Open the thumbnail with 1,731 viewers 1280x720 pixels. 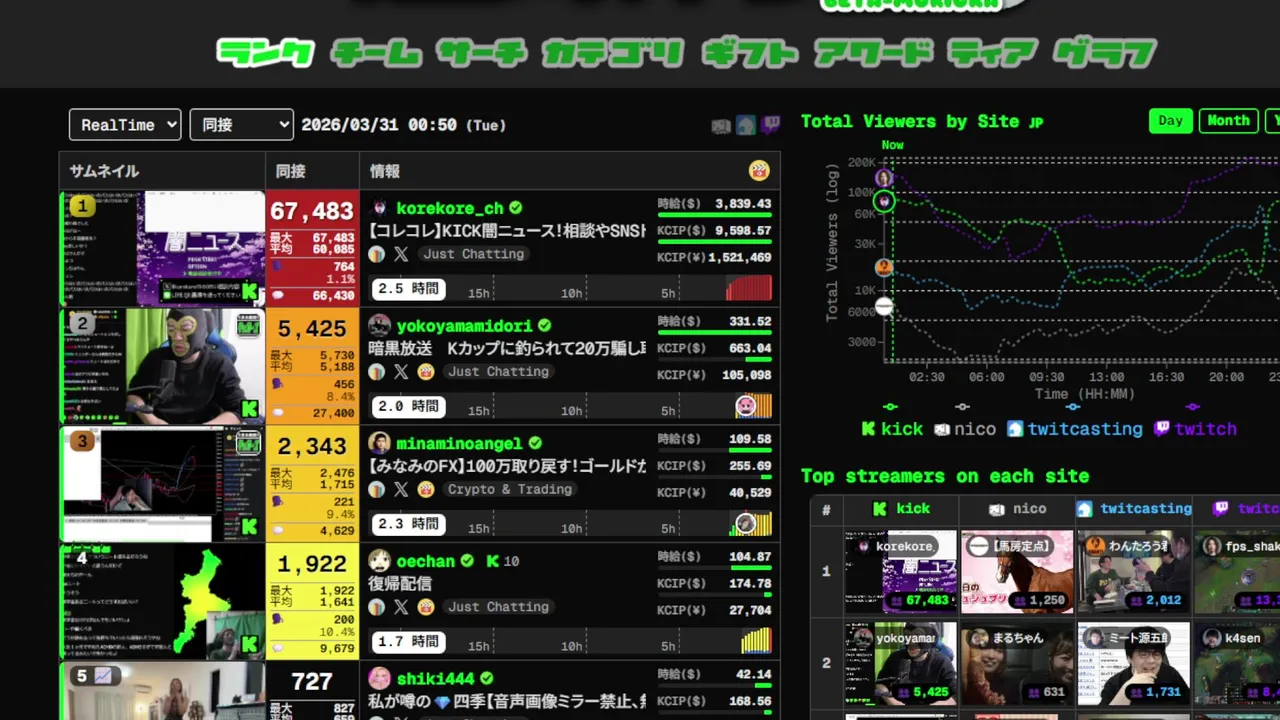(1133, 664)
